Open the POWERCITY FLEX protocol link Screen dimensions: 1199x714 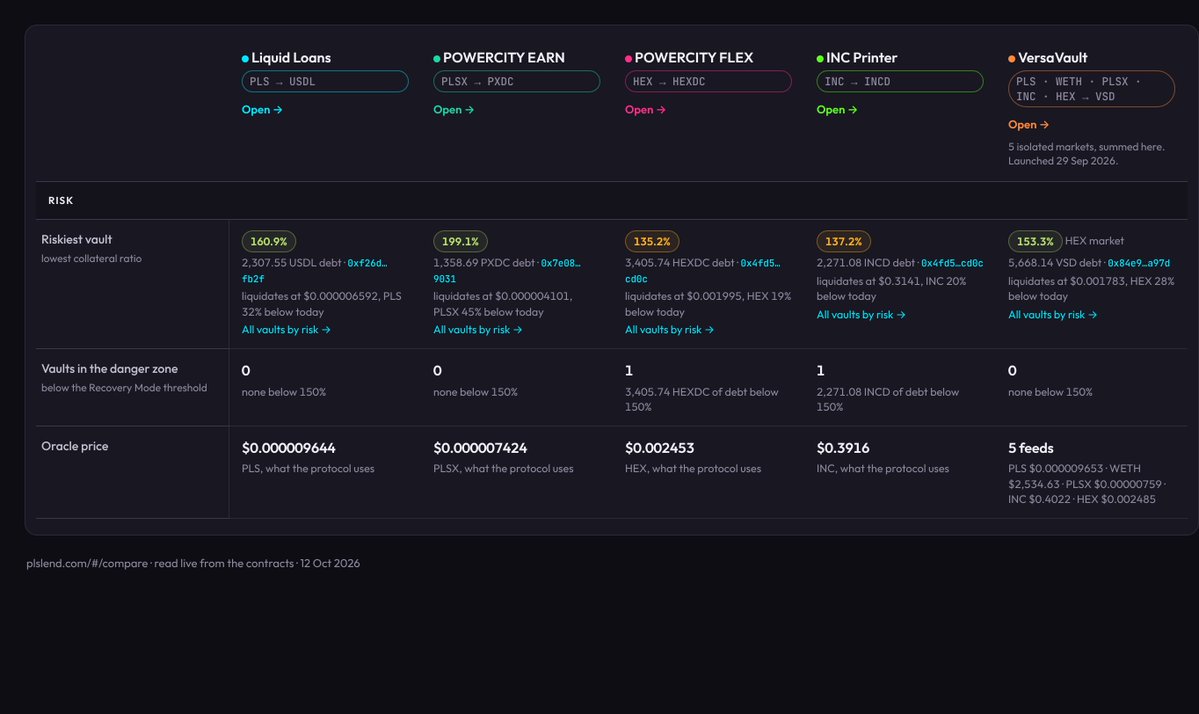tap(645, 109)
